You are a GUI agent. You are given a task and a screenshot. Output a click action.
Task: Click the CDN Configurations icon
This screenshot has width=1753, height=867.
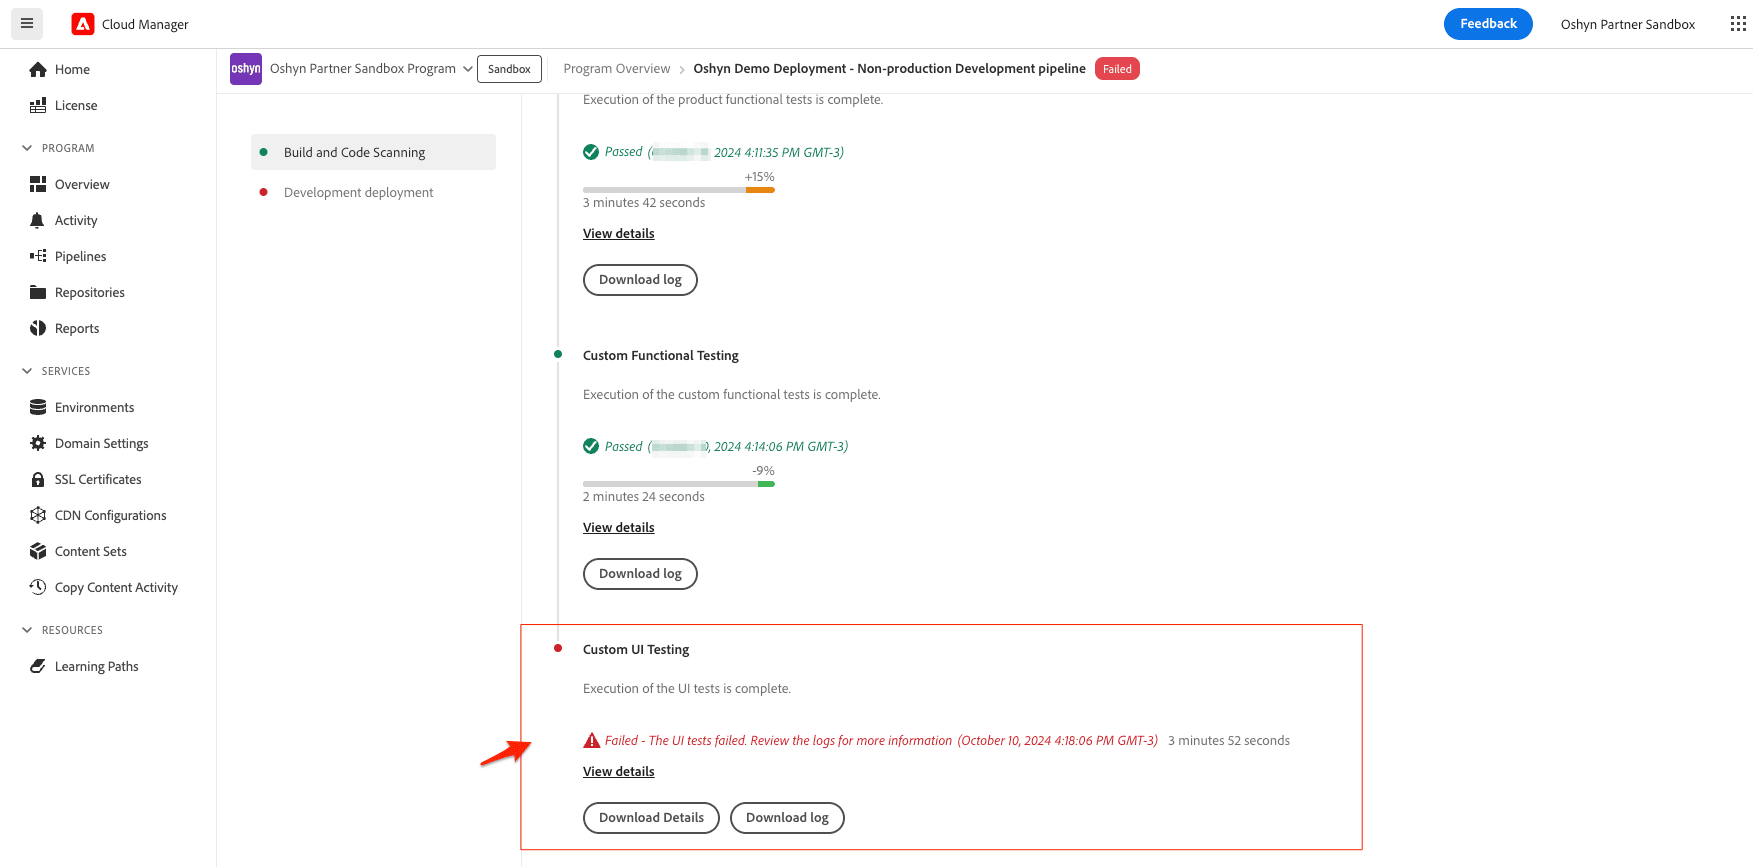(x=38, y=515)
